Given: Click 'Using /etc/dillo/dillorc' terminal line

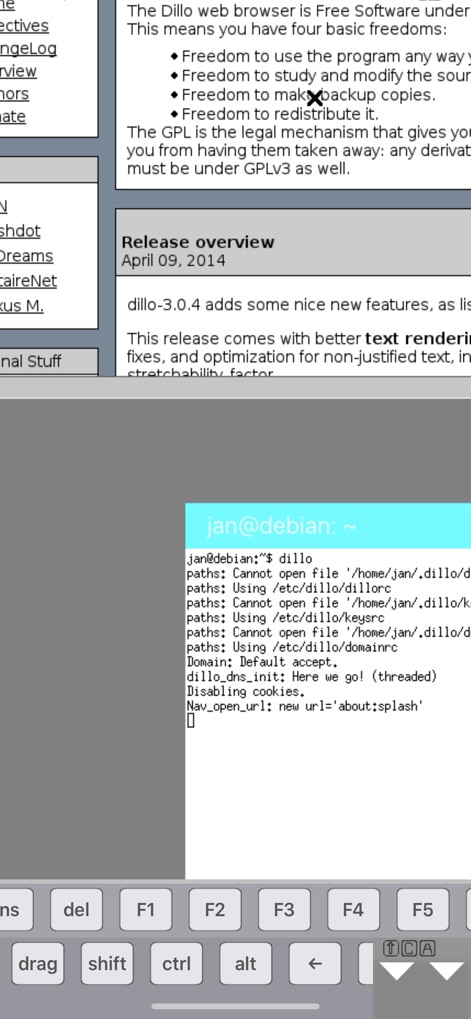Looking at the screenshot, I should (289, 588).
